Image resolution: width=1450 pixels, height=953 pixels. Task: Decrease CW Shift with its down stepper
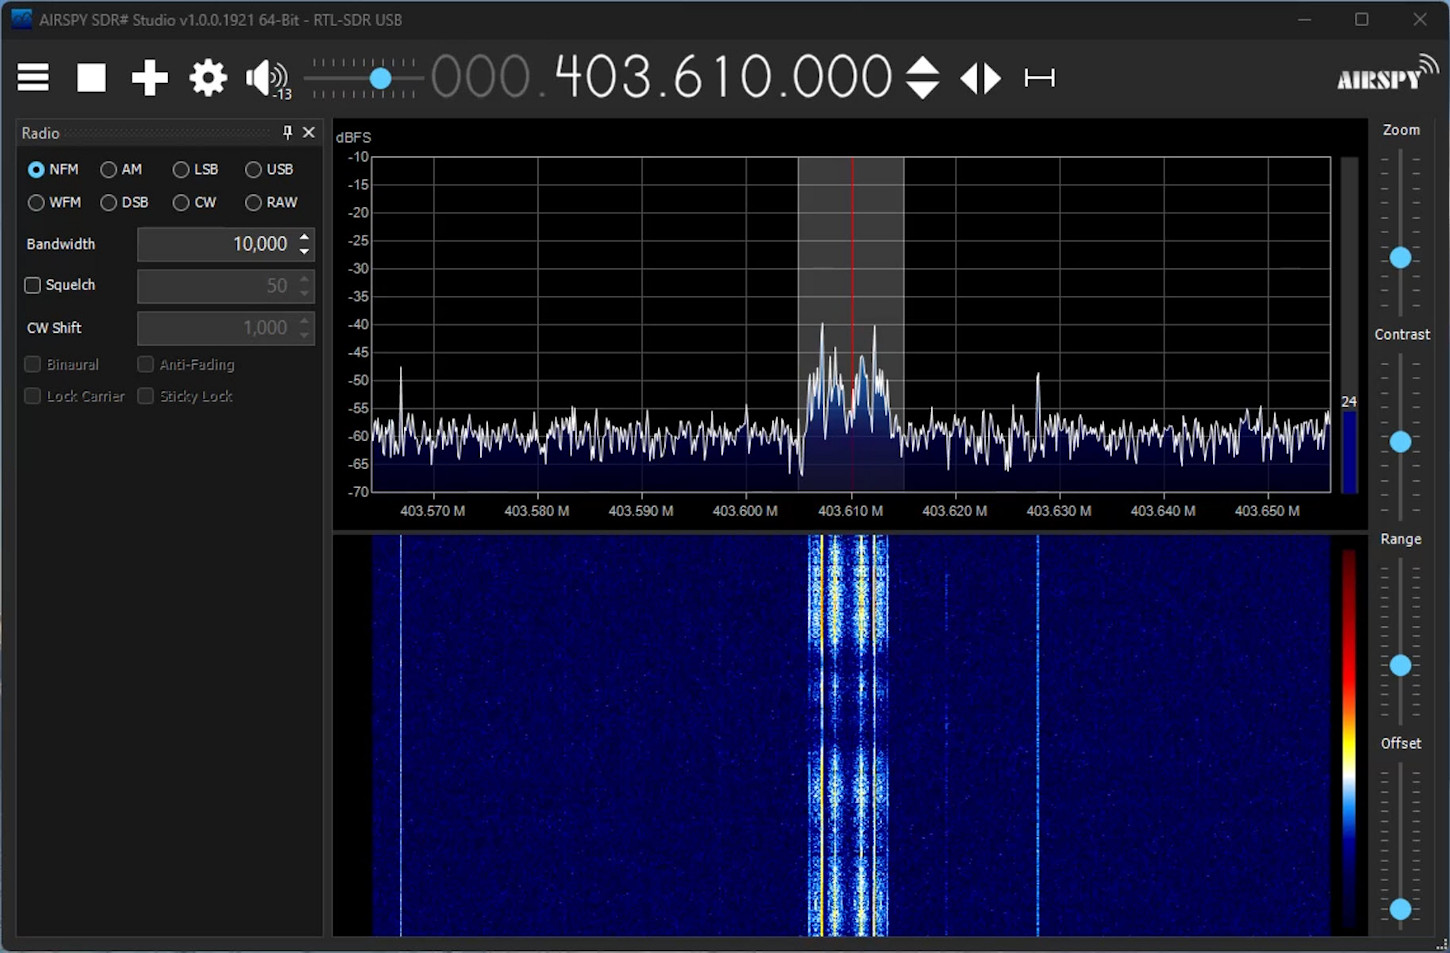(304, 334)
